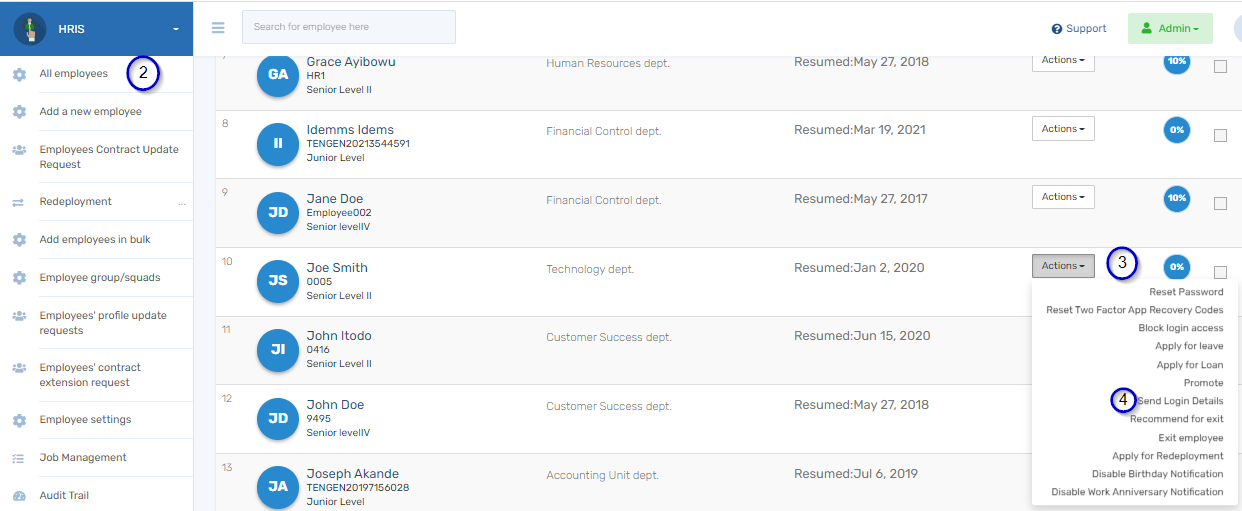Select Jane Doe's row checkbox

coord(1220,203)
